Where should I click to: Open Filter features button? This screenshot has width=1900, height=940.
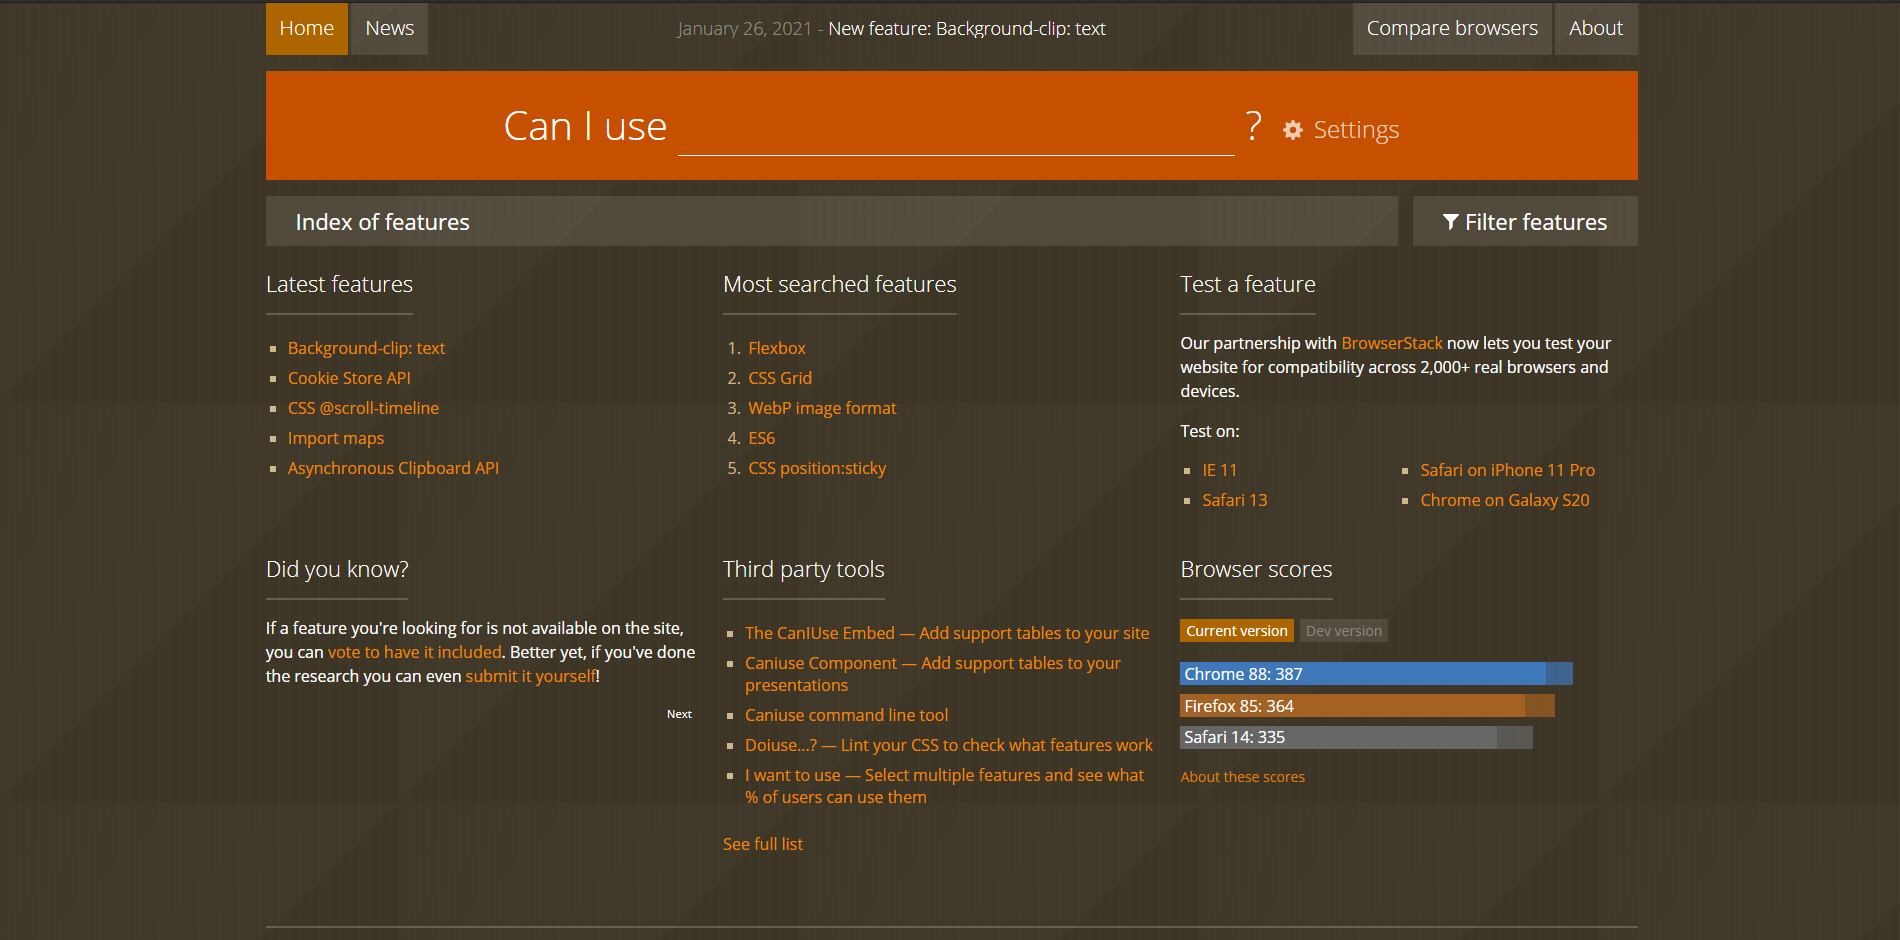click(1525, 221)
